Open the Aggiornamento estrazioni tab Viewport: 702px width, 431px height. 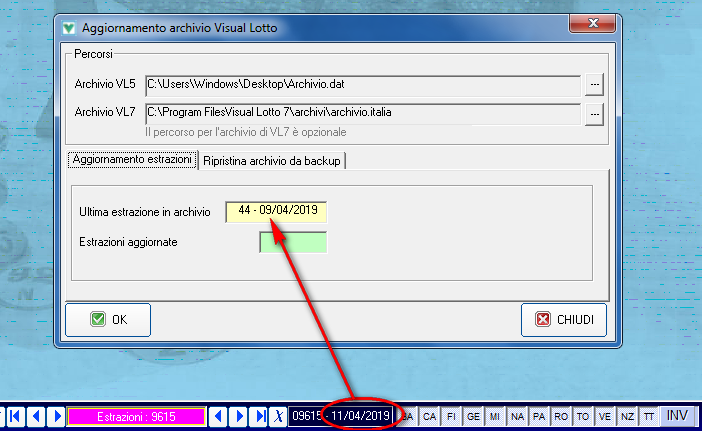click(x=132, y=159)
